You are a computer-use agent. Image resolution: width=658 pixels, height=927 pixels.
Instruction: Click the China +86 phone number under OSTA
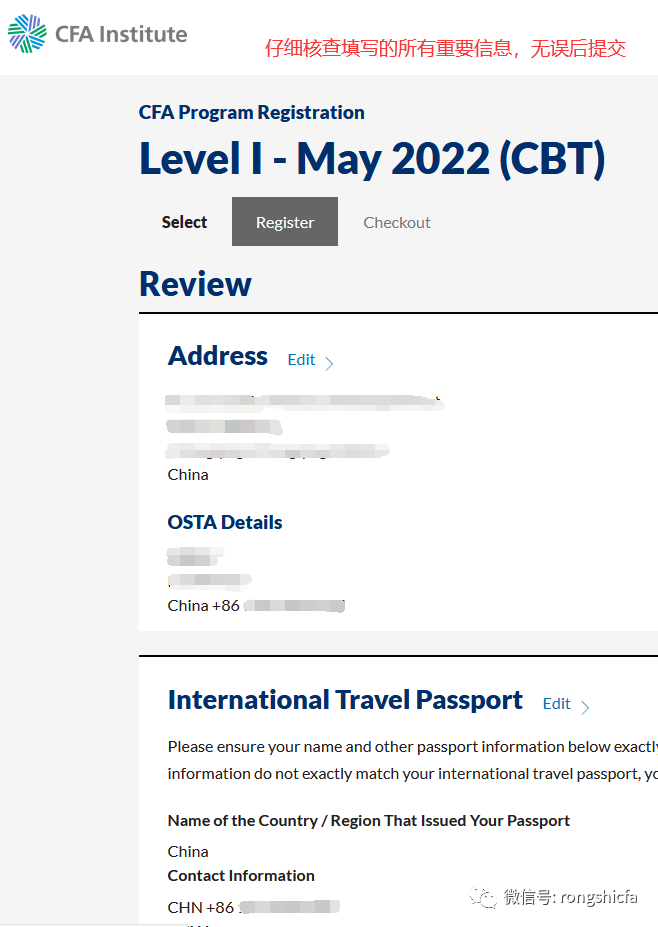[256, 606]
